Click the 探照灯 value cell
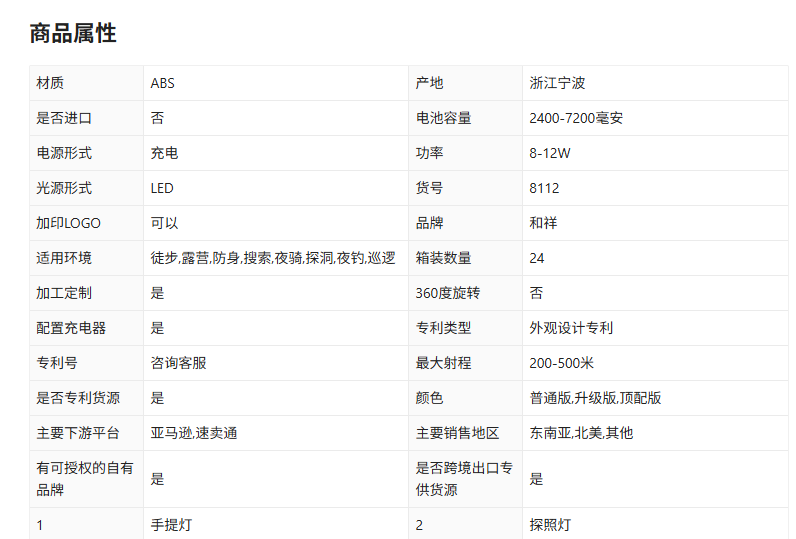796x539 pixels. (x=550, y=525)
